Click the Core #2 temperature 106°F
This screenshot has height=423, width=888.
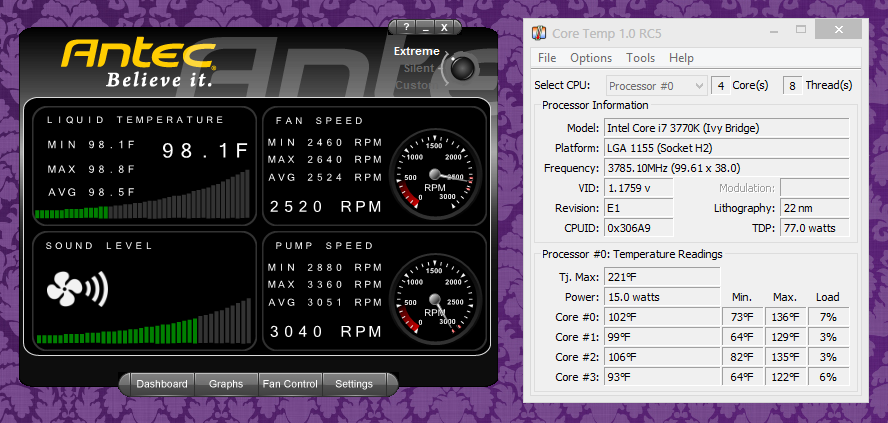[x=662, y=357]
